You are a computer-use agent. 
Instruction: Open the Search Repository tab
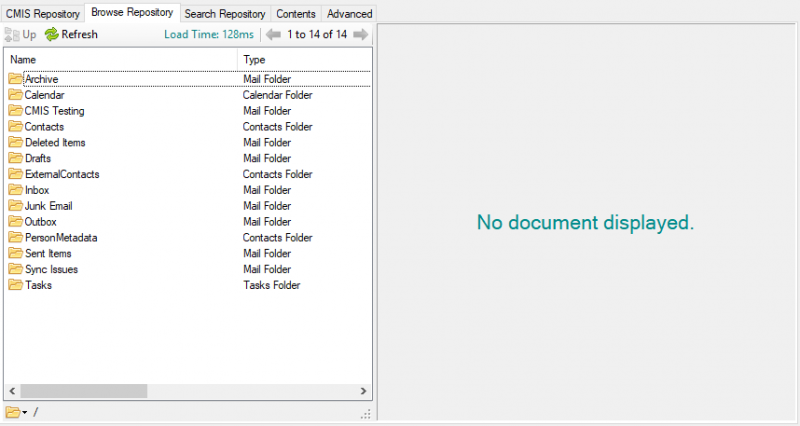(x=225, y=14)
